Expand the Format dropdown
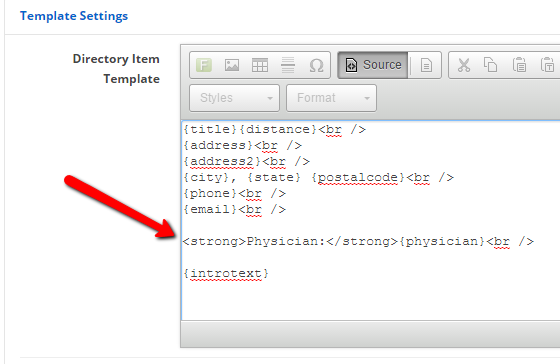Screen dimensions: 560x364 tap(331, 98)
